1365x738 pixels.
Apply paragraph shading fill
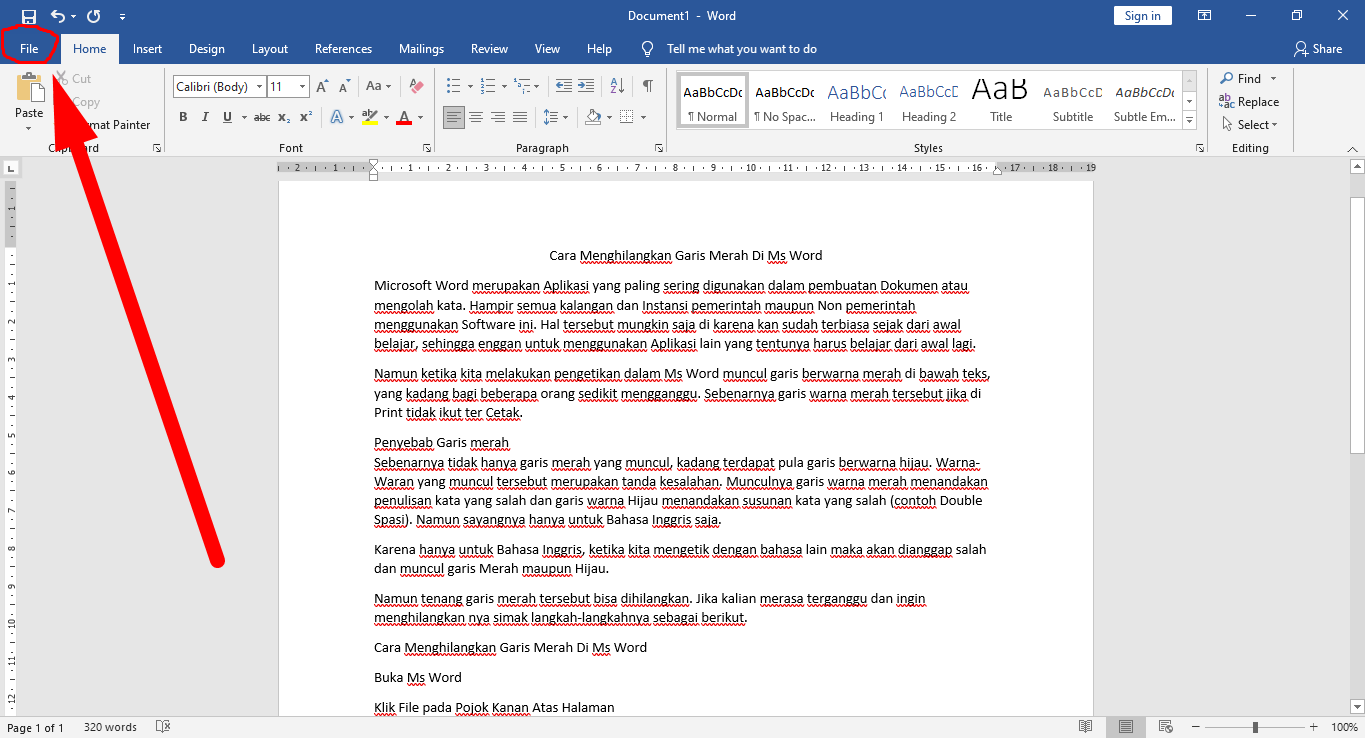pos(593,117)
